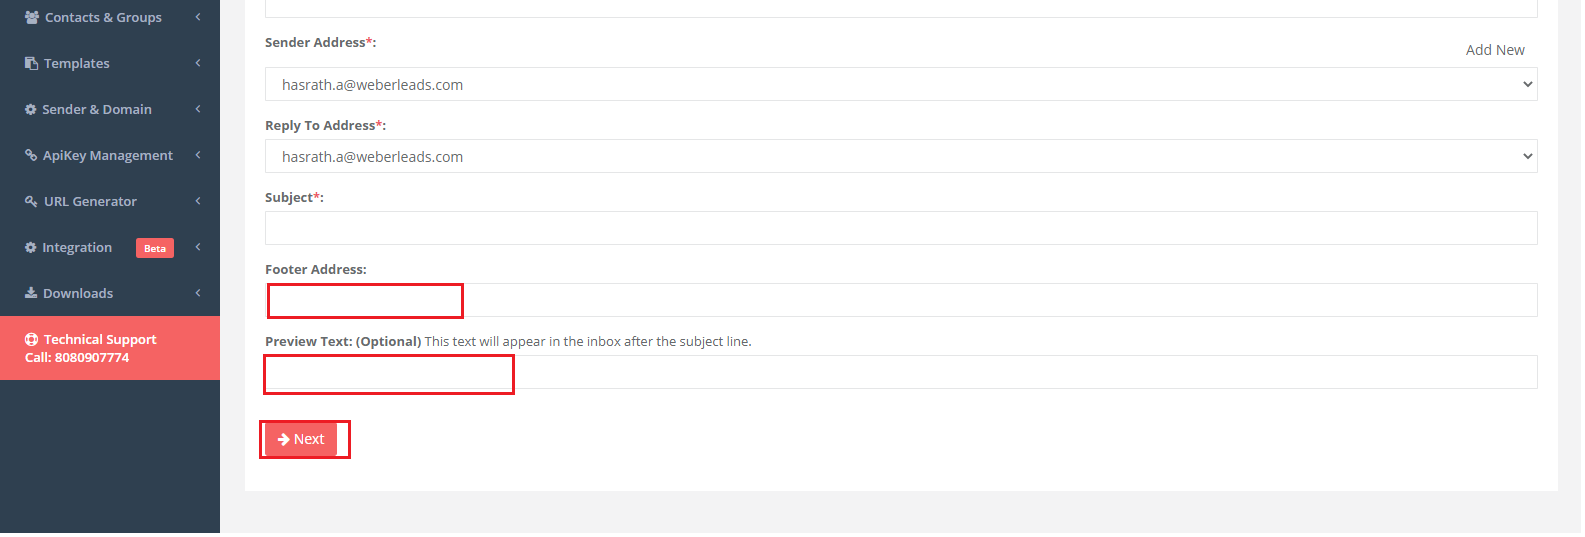Click the Next button
The width and height of the screenshot is (1585, 537).
click(x=301, y=440)
